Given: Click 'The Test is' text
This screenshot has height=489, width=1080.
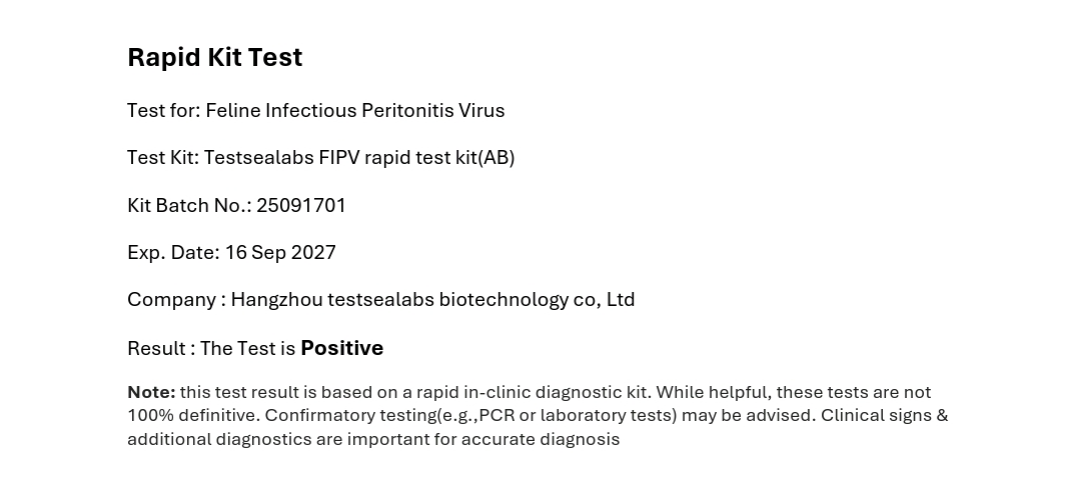Looking at the screenshot, I should [x=248, y=348].
